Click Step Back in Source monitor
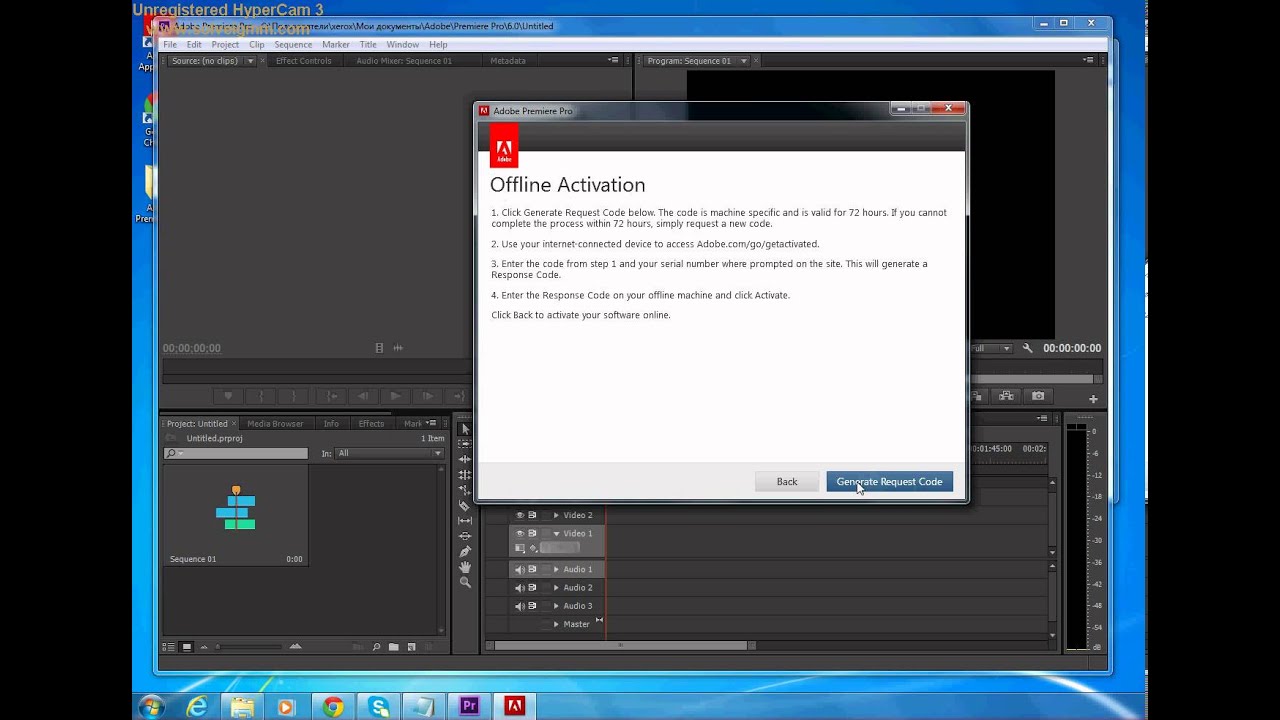This screenshot has height=720, width=1280. (x=362, y=396)
